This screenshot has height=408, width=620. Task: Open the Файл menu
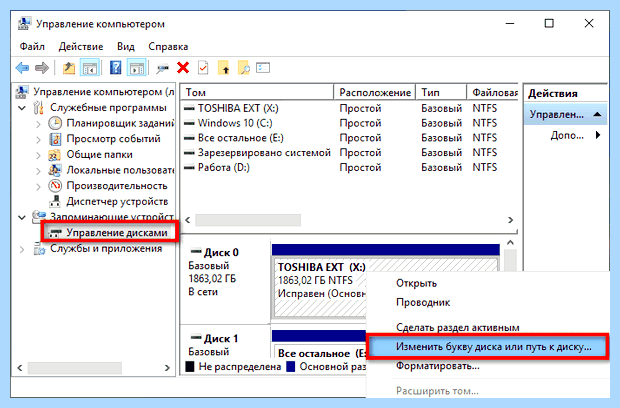point(32,47)
